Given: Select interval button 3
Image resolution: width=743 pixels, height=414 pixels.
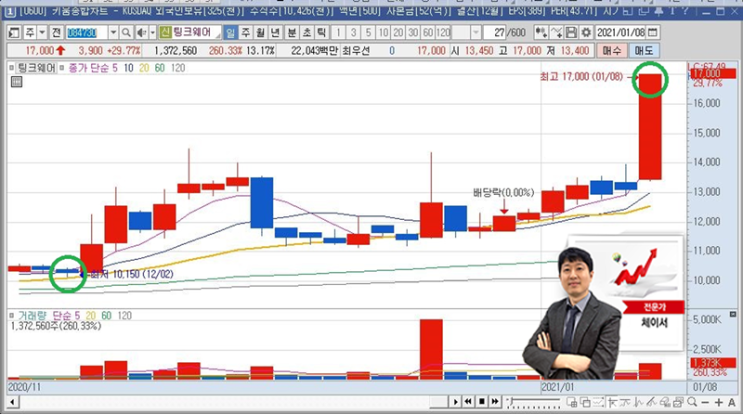Looking at the screenshot, I should [353, 33].
